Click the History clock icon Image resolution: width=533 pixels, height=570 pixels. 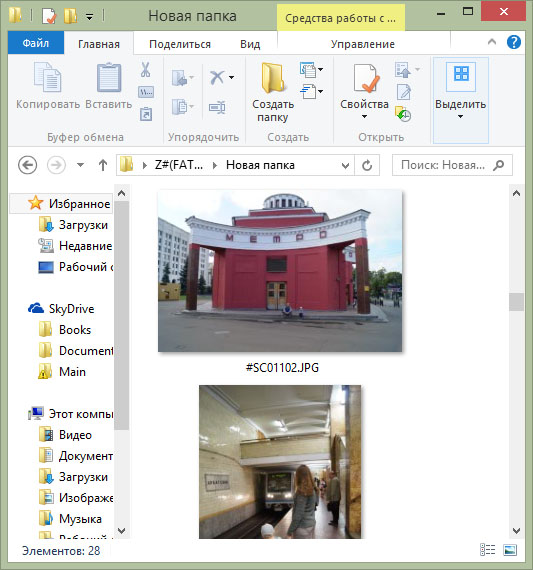tap(403, 114)
